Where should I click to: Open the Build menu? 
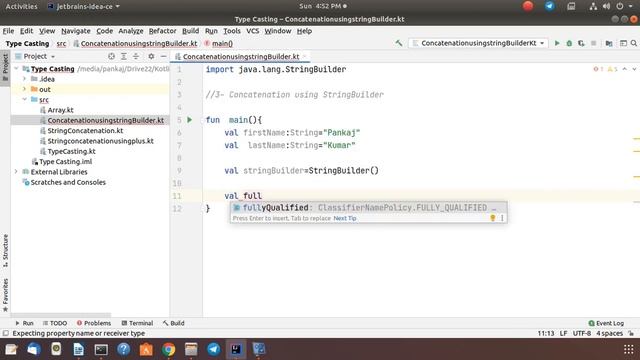coord(190,31)
